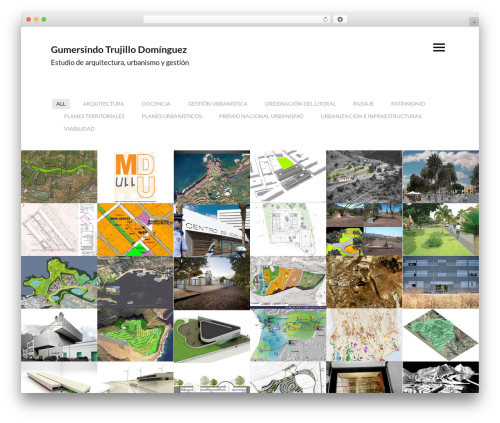500x423 pixels.
Task: Open orange zoning plan thumbnail
Action: click(x=135, y=230)
